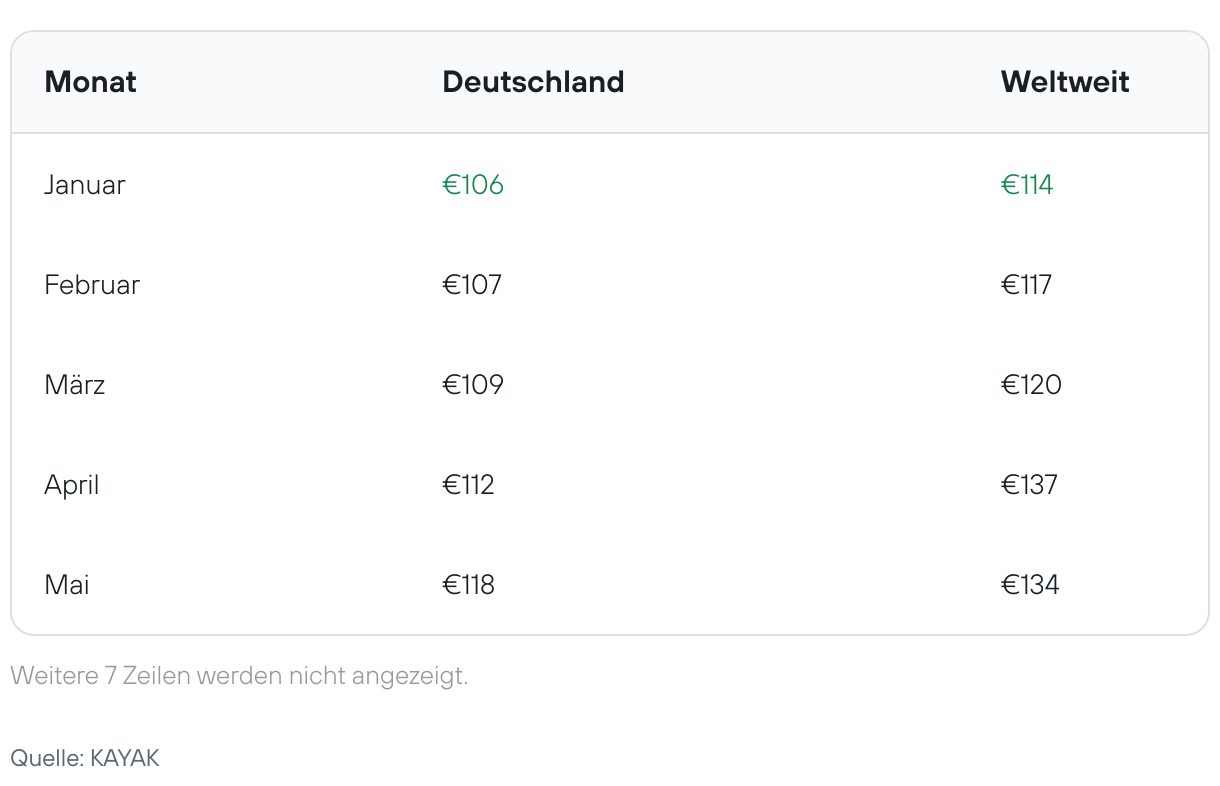The height and width of the screenshot is (786, 1220).
Task: Click the €112 price for April
Action: point(468,485)
